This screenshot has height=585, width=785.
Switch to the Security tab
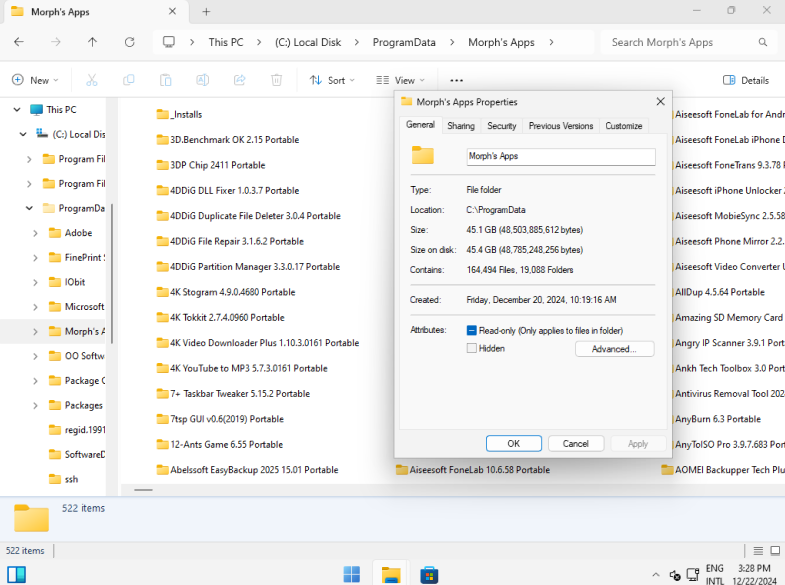coord(502,126)
